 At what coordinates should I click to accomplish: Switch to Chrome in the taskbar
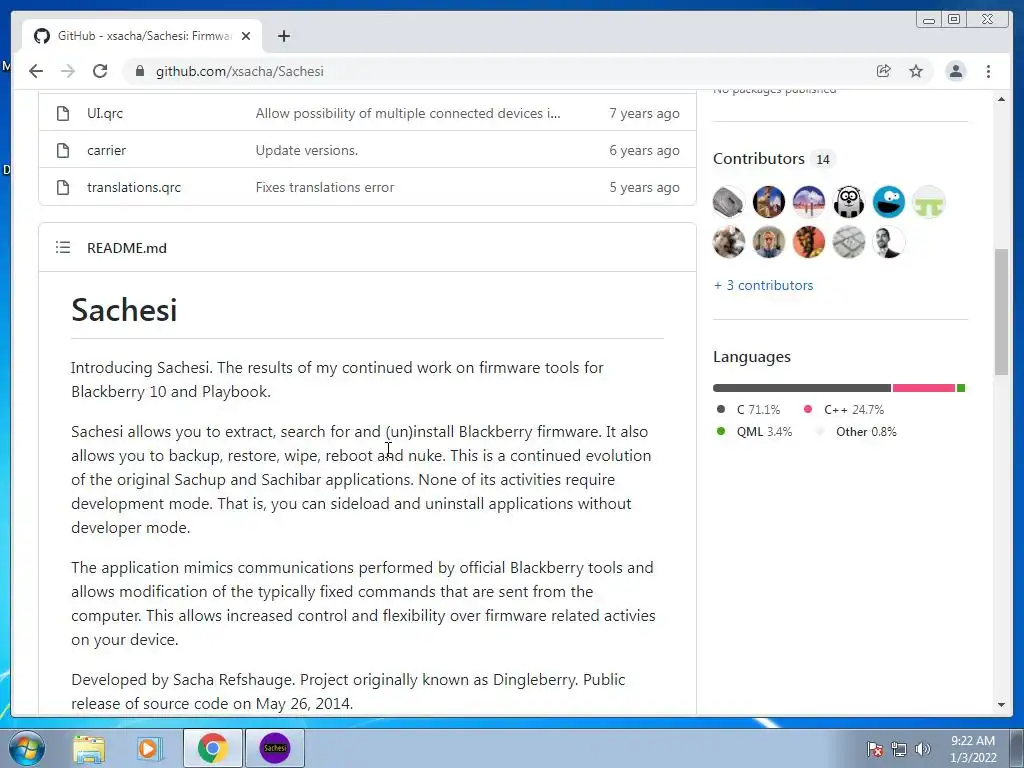pos(212,748)
